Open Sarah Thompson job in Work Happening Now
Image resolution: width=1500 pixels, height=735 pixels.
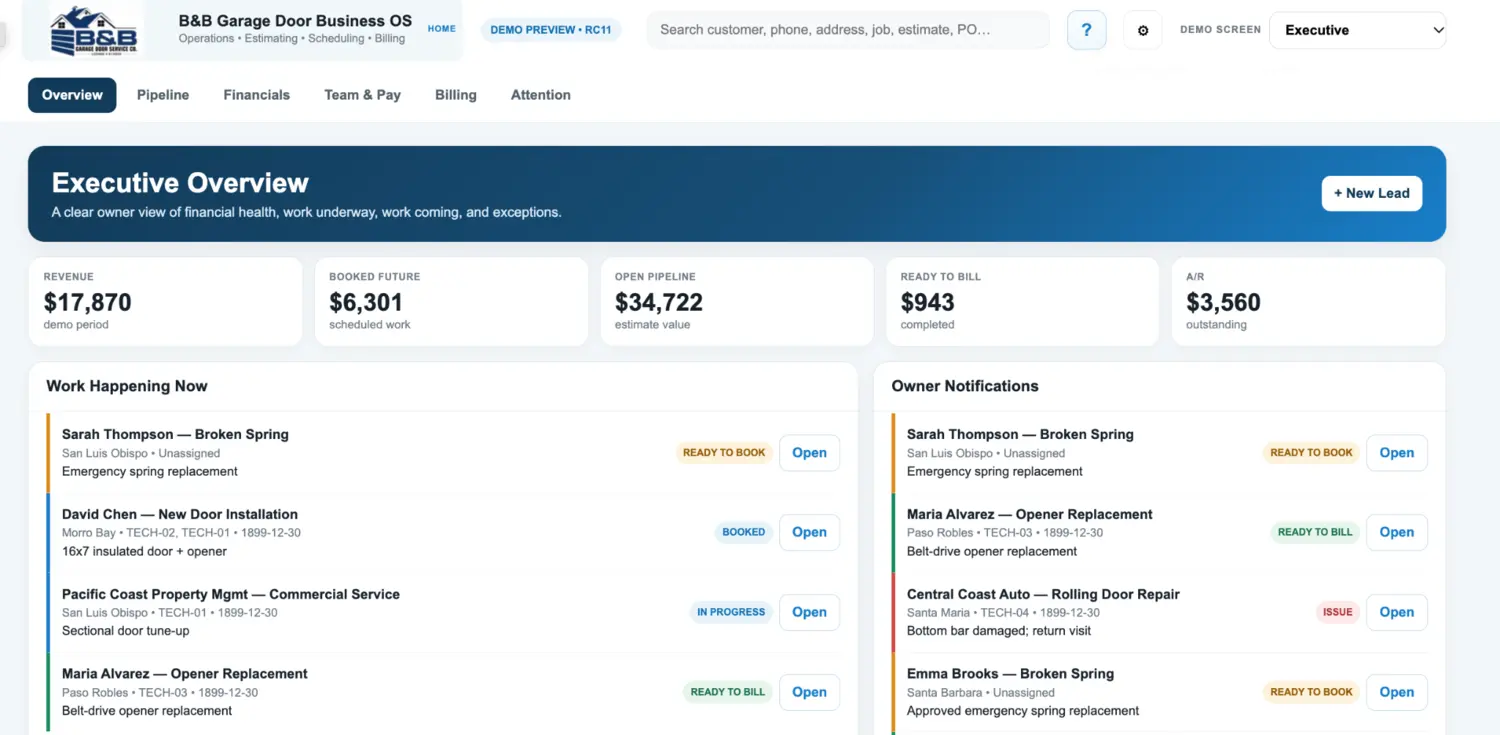pos(809,453)
